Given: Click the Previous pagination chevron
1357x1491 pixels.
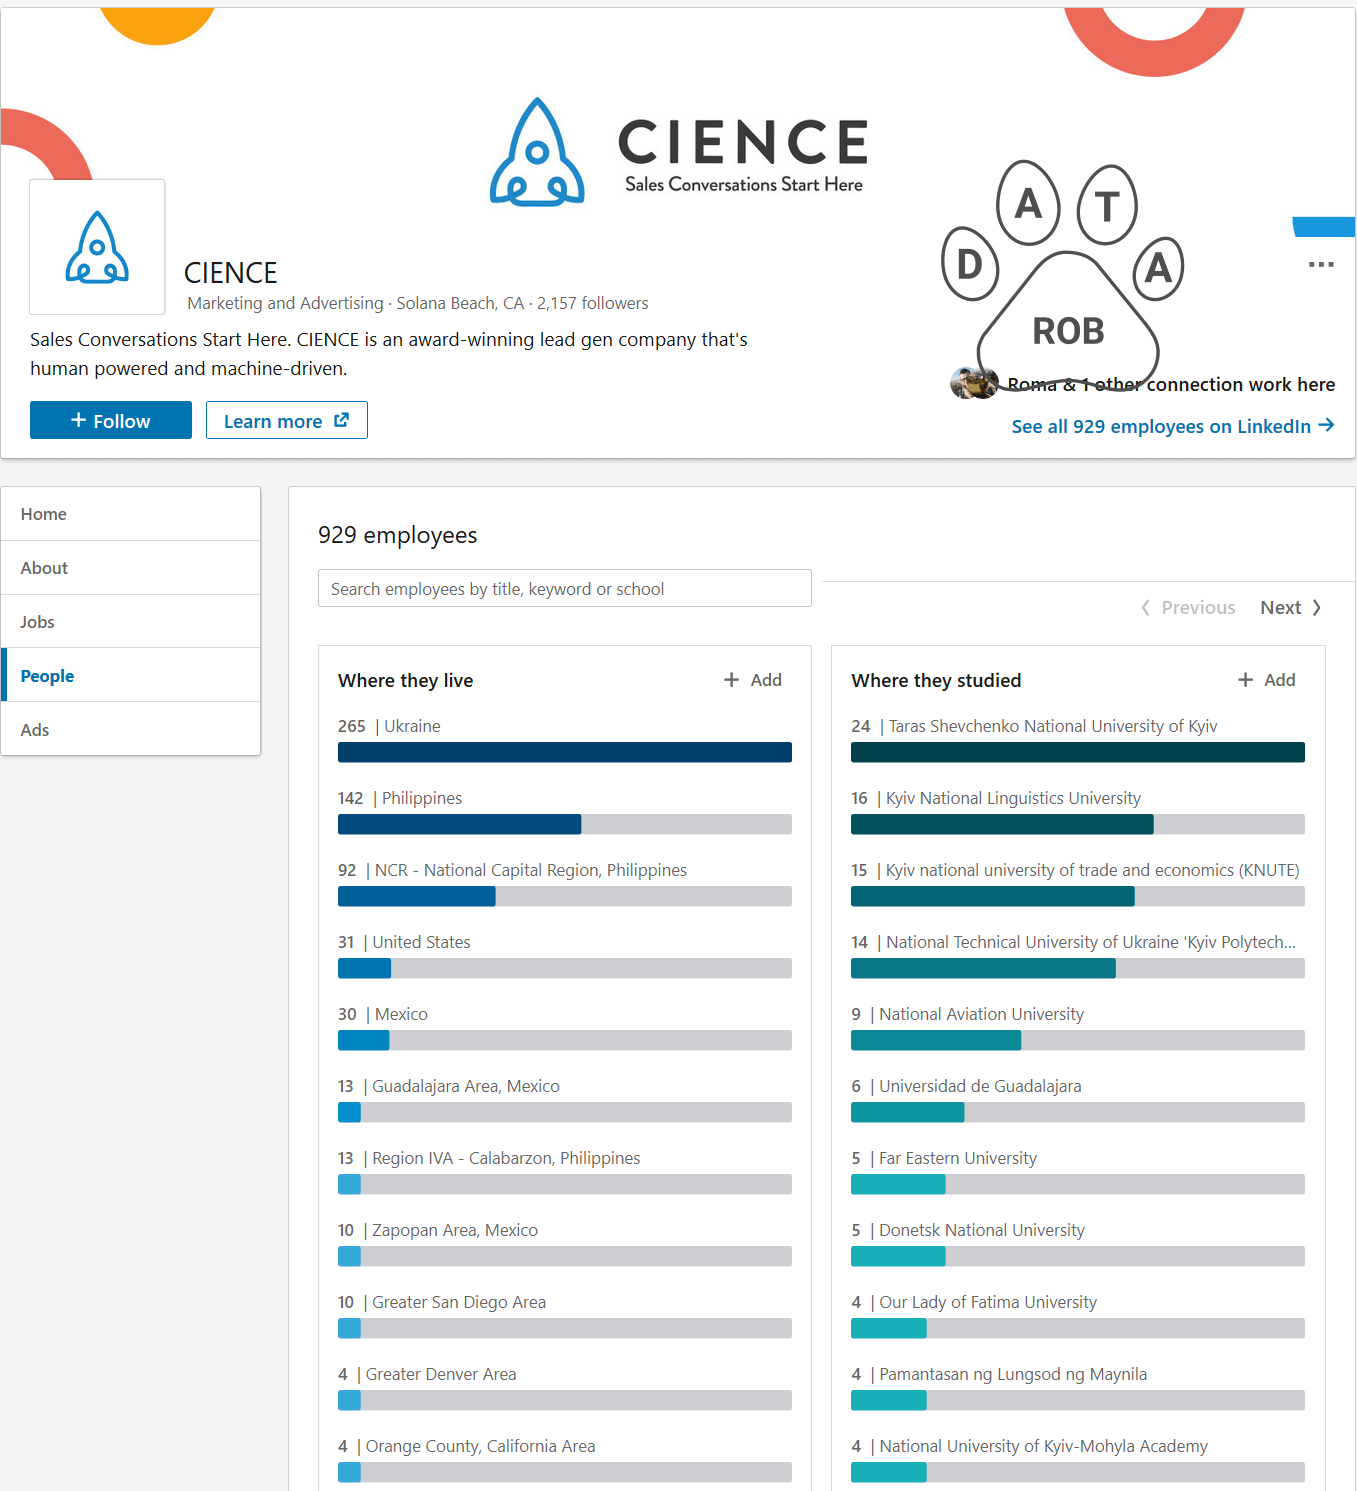Looking at the screenshot, I should pos(1145,607).
